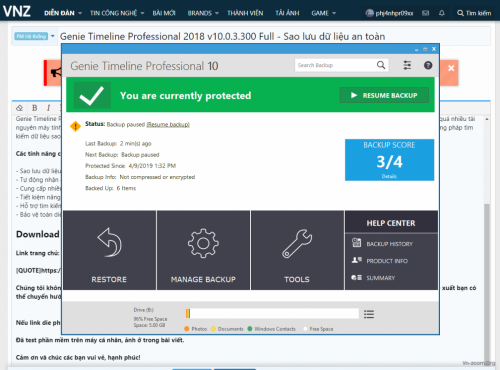Image resolution: width=500 pixels, height=370 pixels.
Task: Open the thread prefix dropdown arrow
Action: point(53,36)
